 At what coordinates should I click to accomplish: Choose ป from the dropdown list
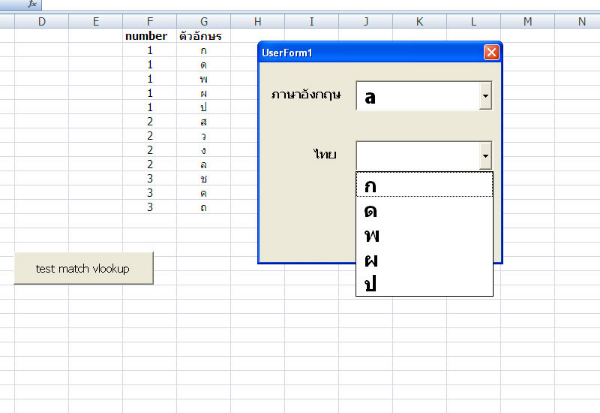click(424, 284)
